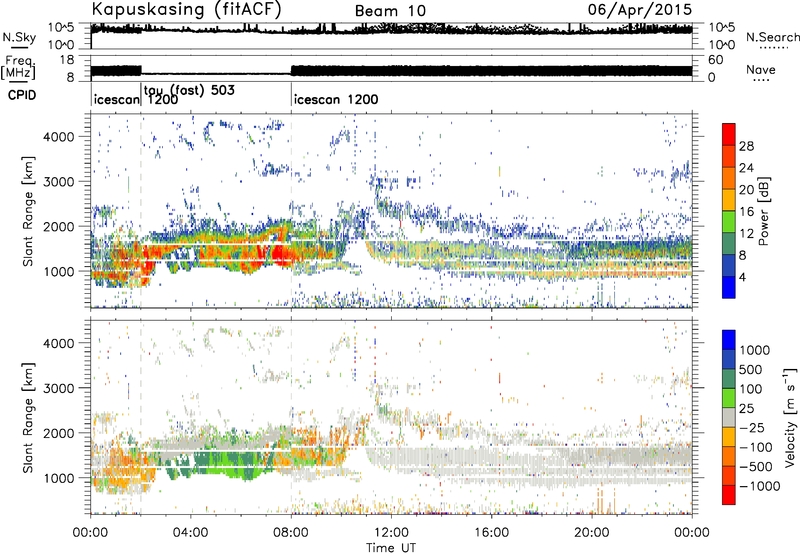Click the "Power [dB]" colorbar title
The height and width of the screenshot is (554, 800).
(763, 211)
